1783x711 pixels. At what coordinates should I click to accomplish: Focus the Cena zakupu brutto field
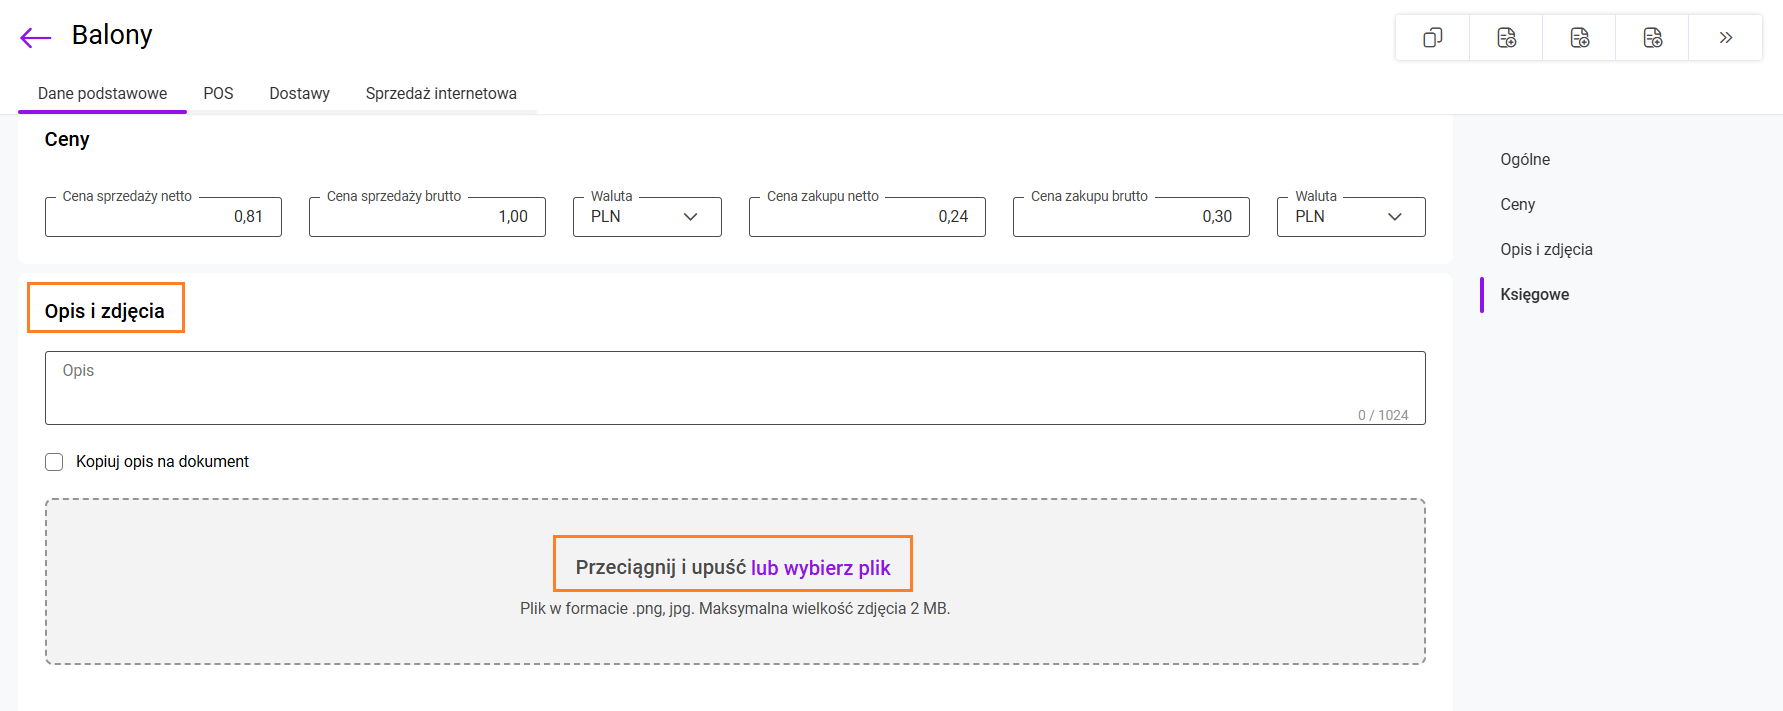1130,217
